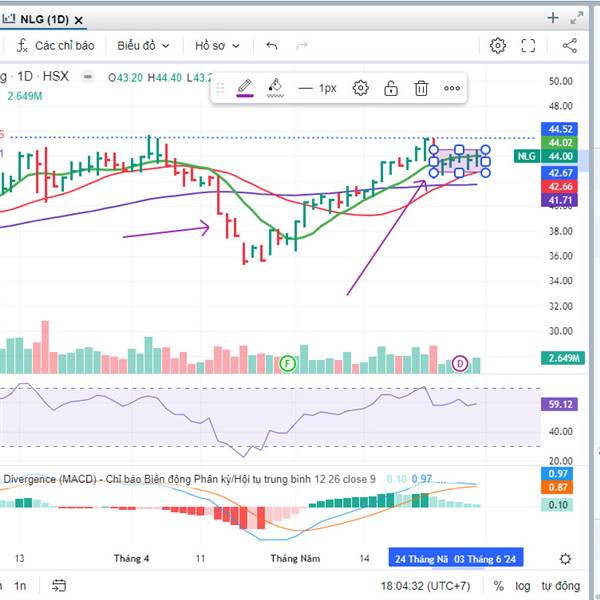The image size is (600, 600).
Task: Select the MACD 0.97 value tag
Action: coord(557,474)
